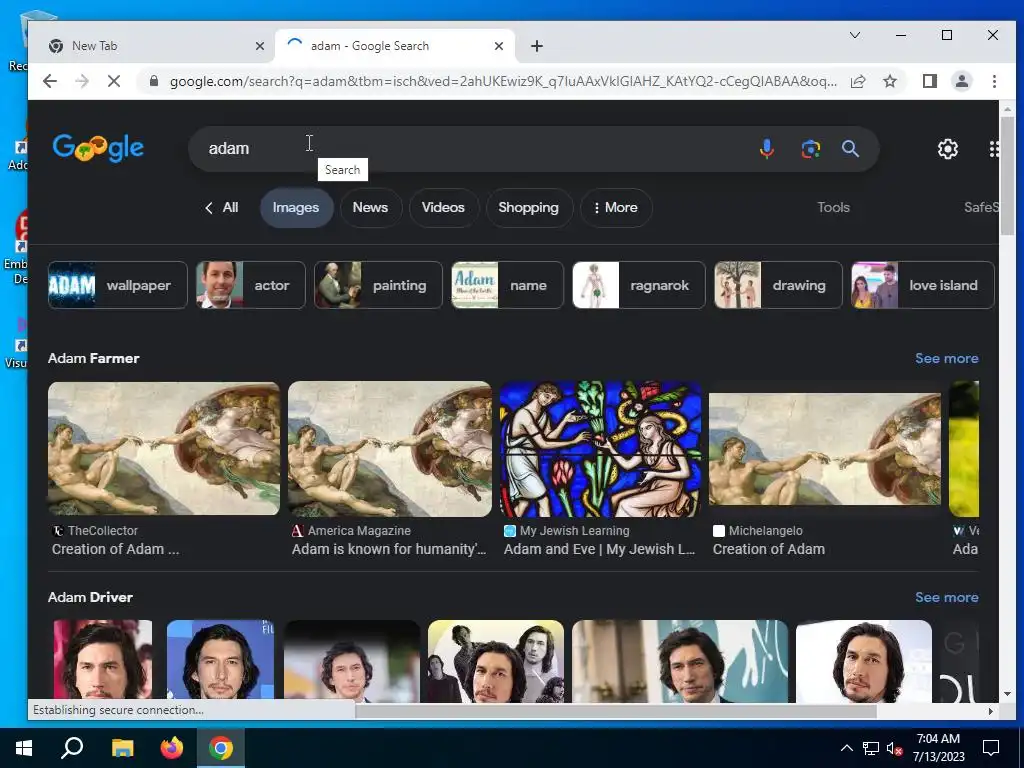Open Chrome side panel icon
The width and height of the screenshot is (1024, 768).
pos(929,81)
